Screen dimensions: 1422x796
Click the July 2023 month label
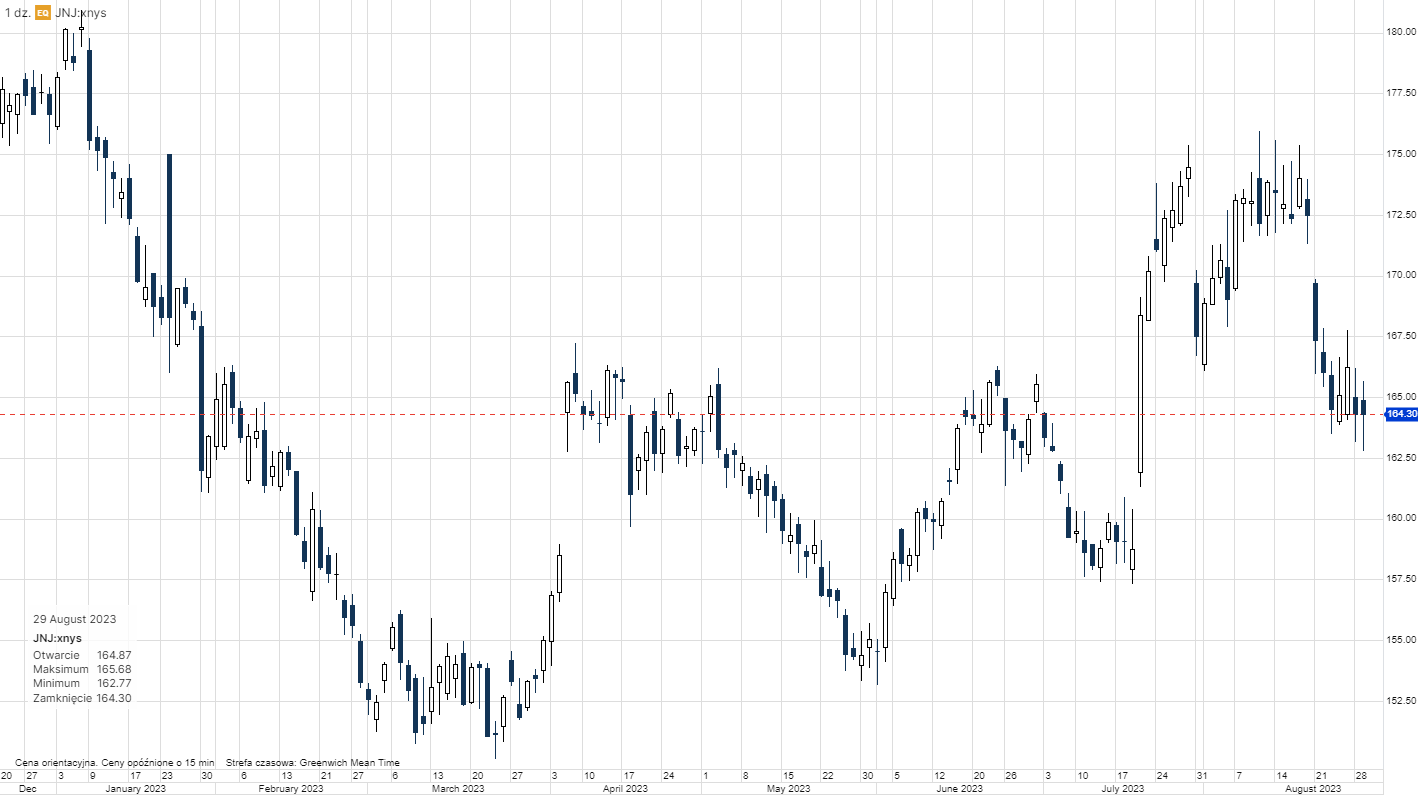[1122, 789]
